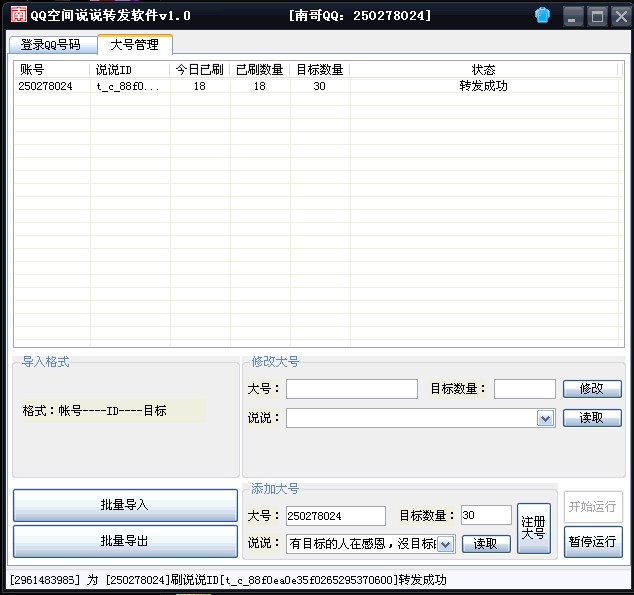The image size is (634, 595).
Task: Click 目标数量 field in 修改大号 group
Action: [x=524, y=389]
